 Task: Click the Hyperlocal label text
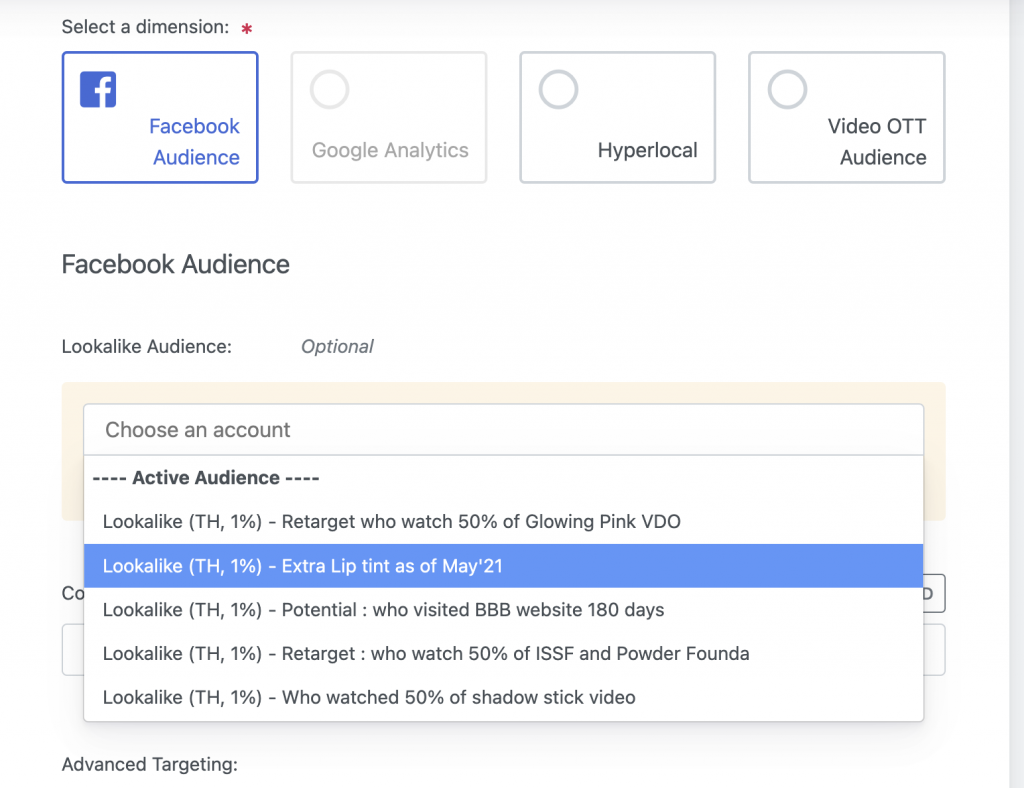click(647, 150)
